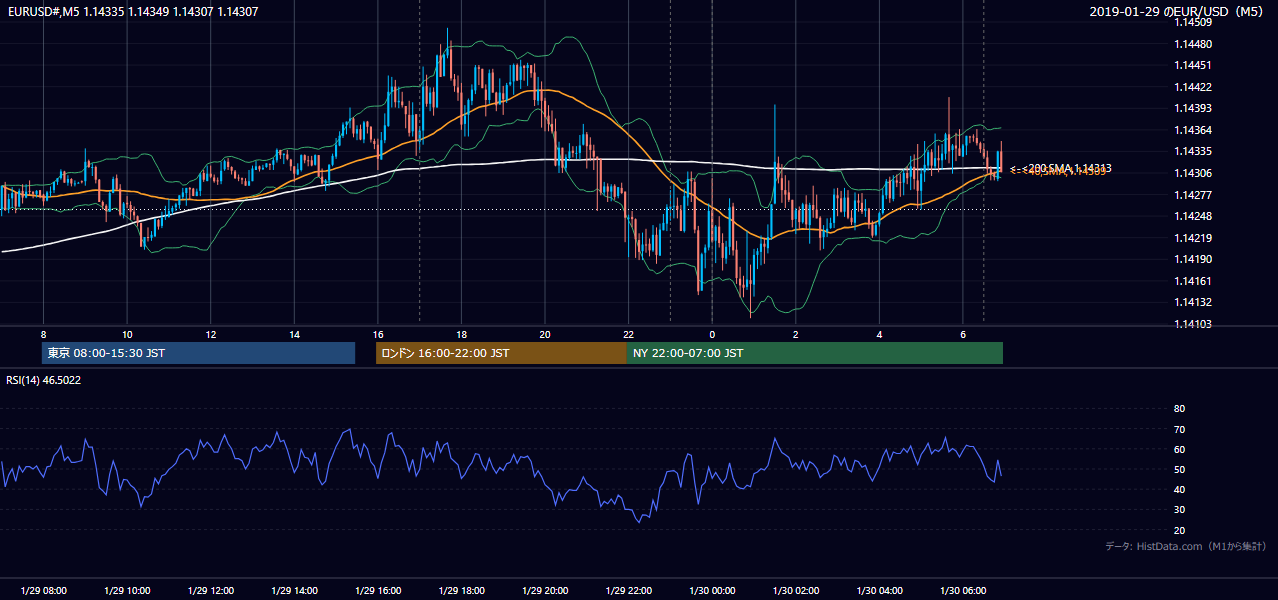Select the RSI scale value 20
The image size is (1278, 600).
click(x=1179, y=530)
